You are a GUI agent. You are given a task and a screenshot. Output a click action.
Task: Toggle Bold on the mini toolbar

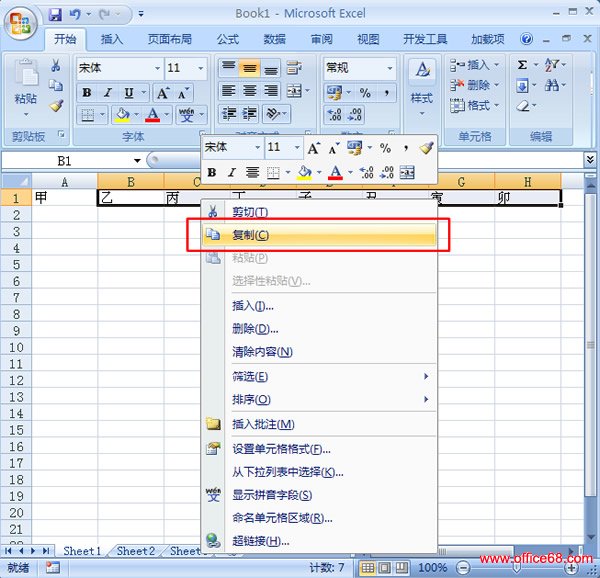click(x=212, y=173)
